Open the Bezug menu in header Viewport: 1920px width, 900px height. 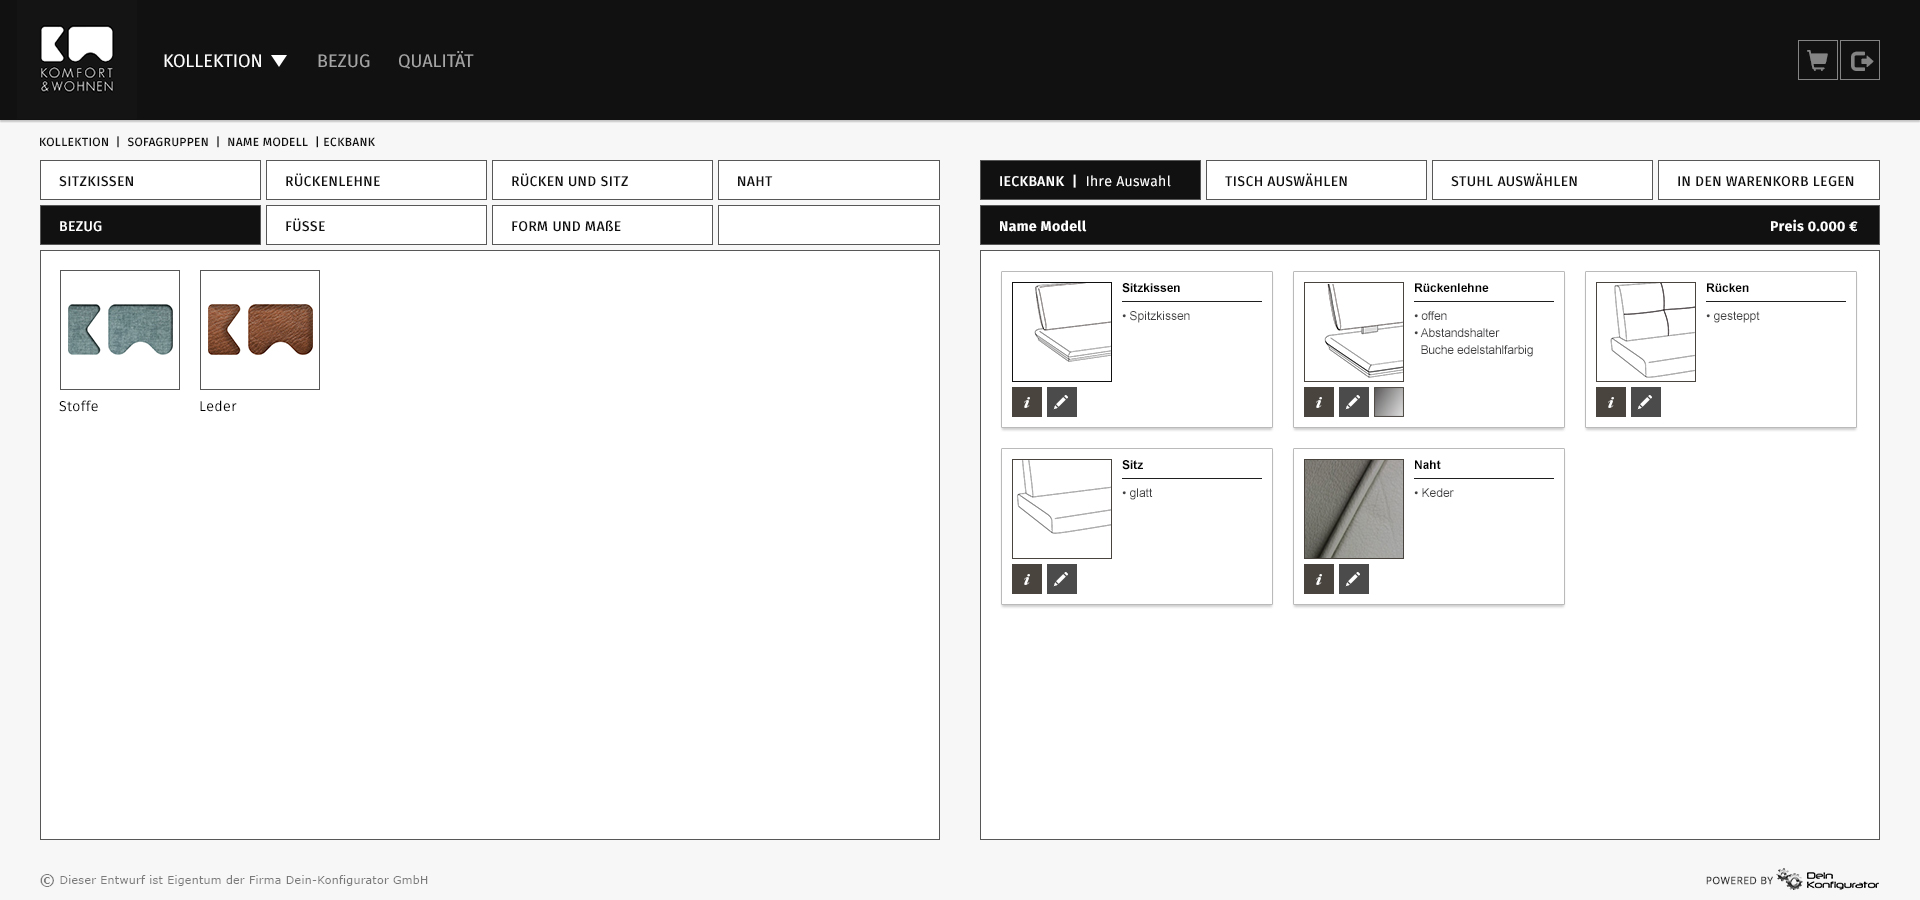pos(343,61)
